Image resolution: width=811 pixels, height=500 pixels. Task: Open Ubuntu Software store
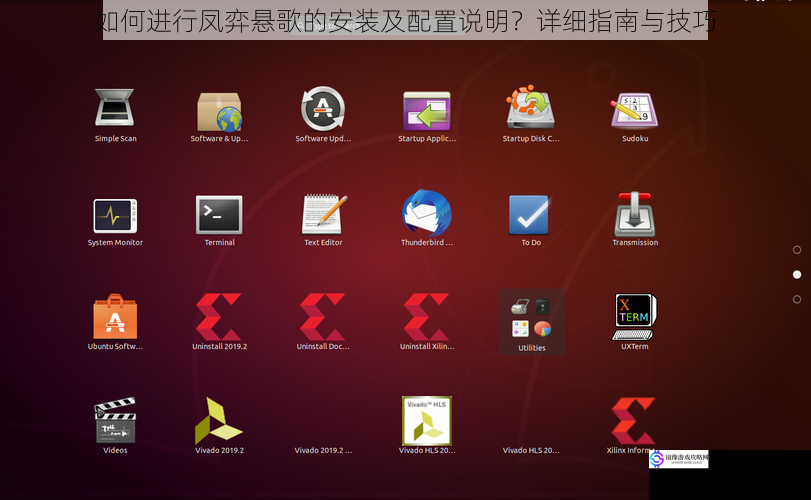point(115,316)
